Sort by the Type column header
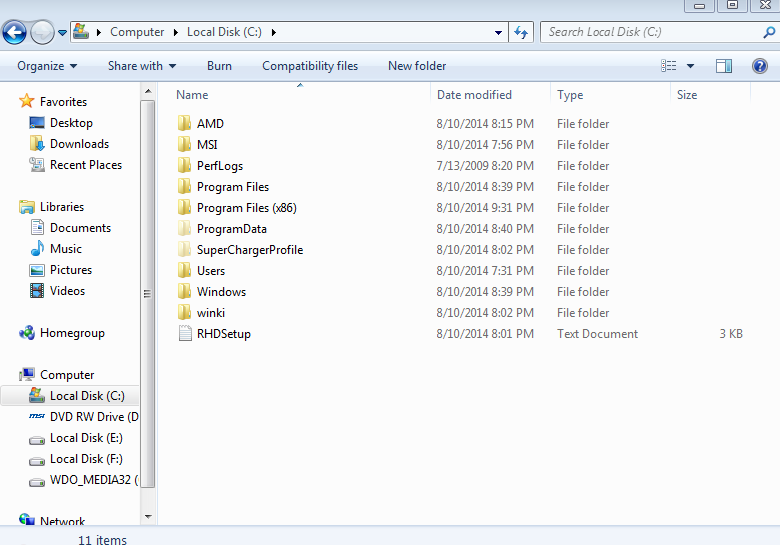Screen dimensions: 780x545 [x=570, y=94]
